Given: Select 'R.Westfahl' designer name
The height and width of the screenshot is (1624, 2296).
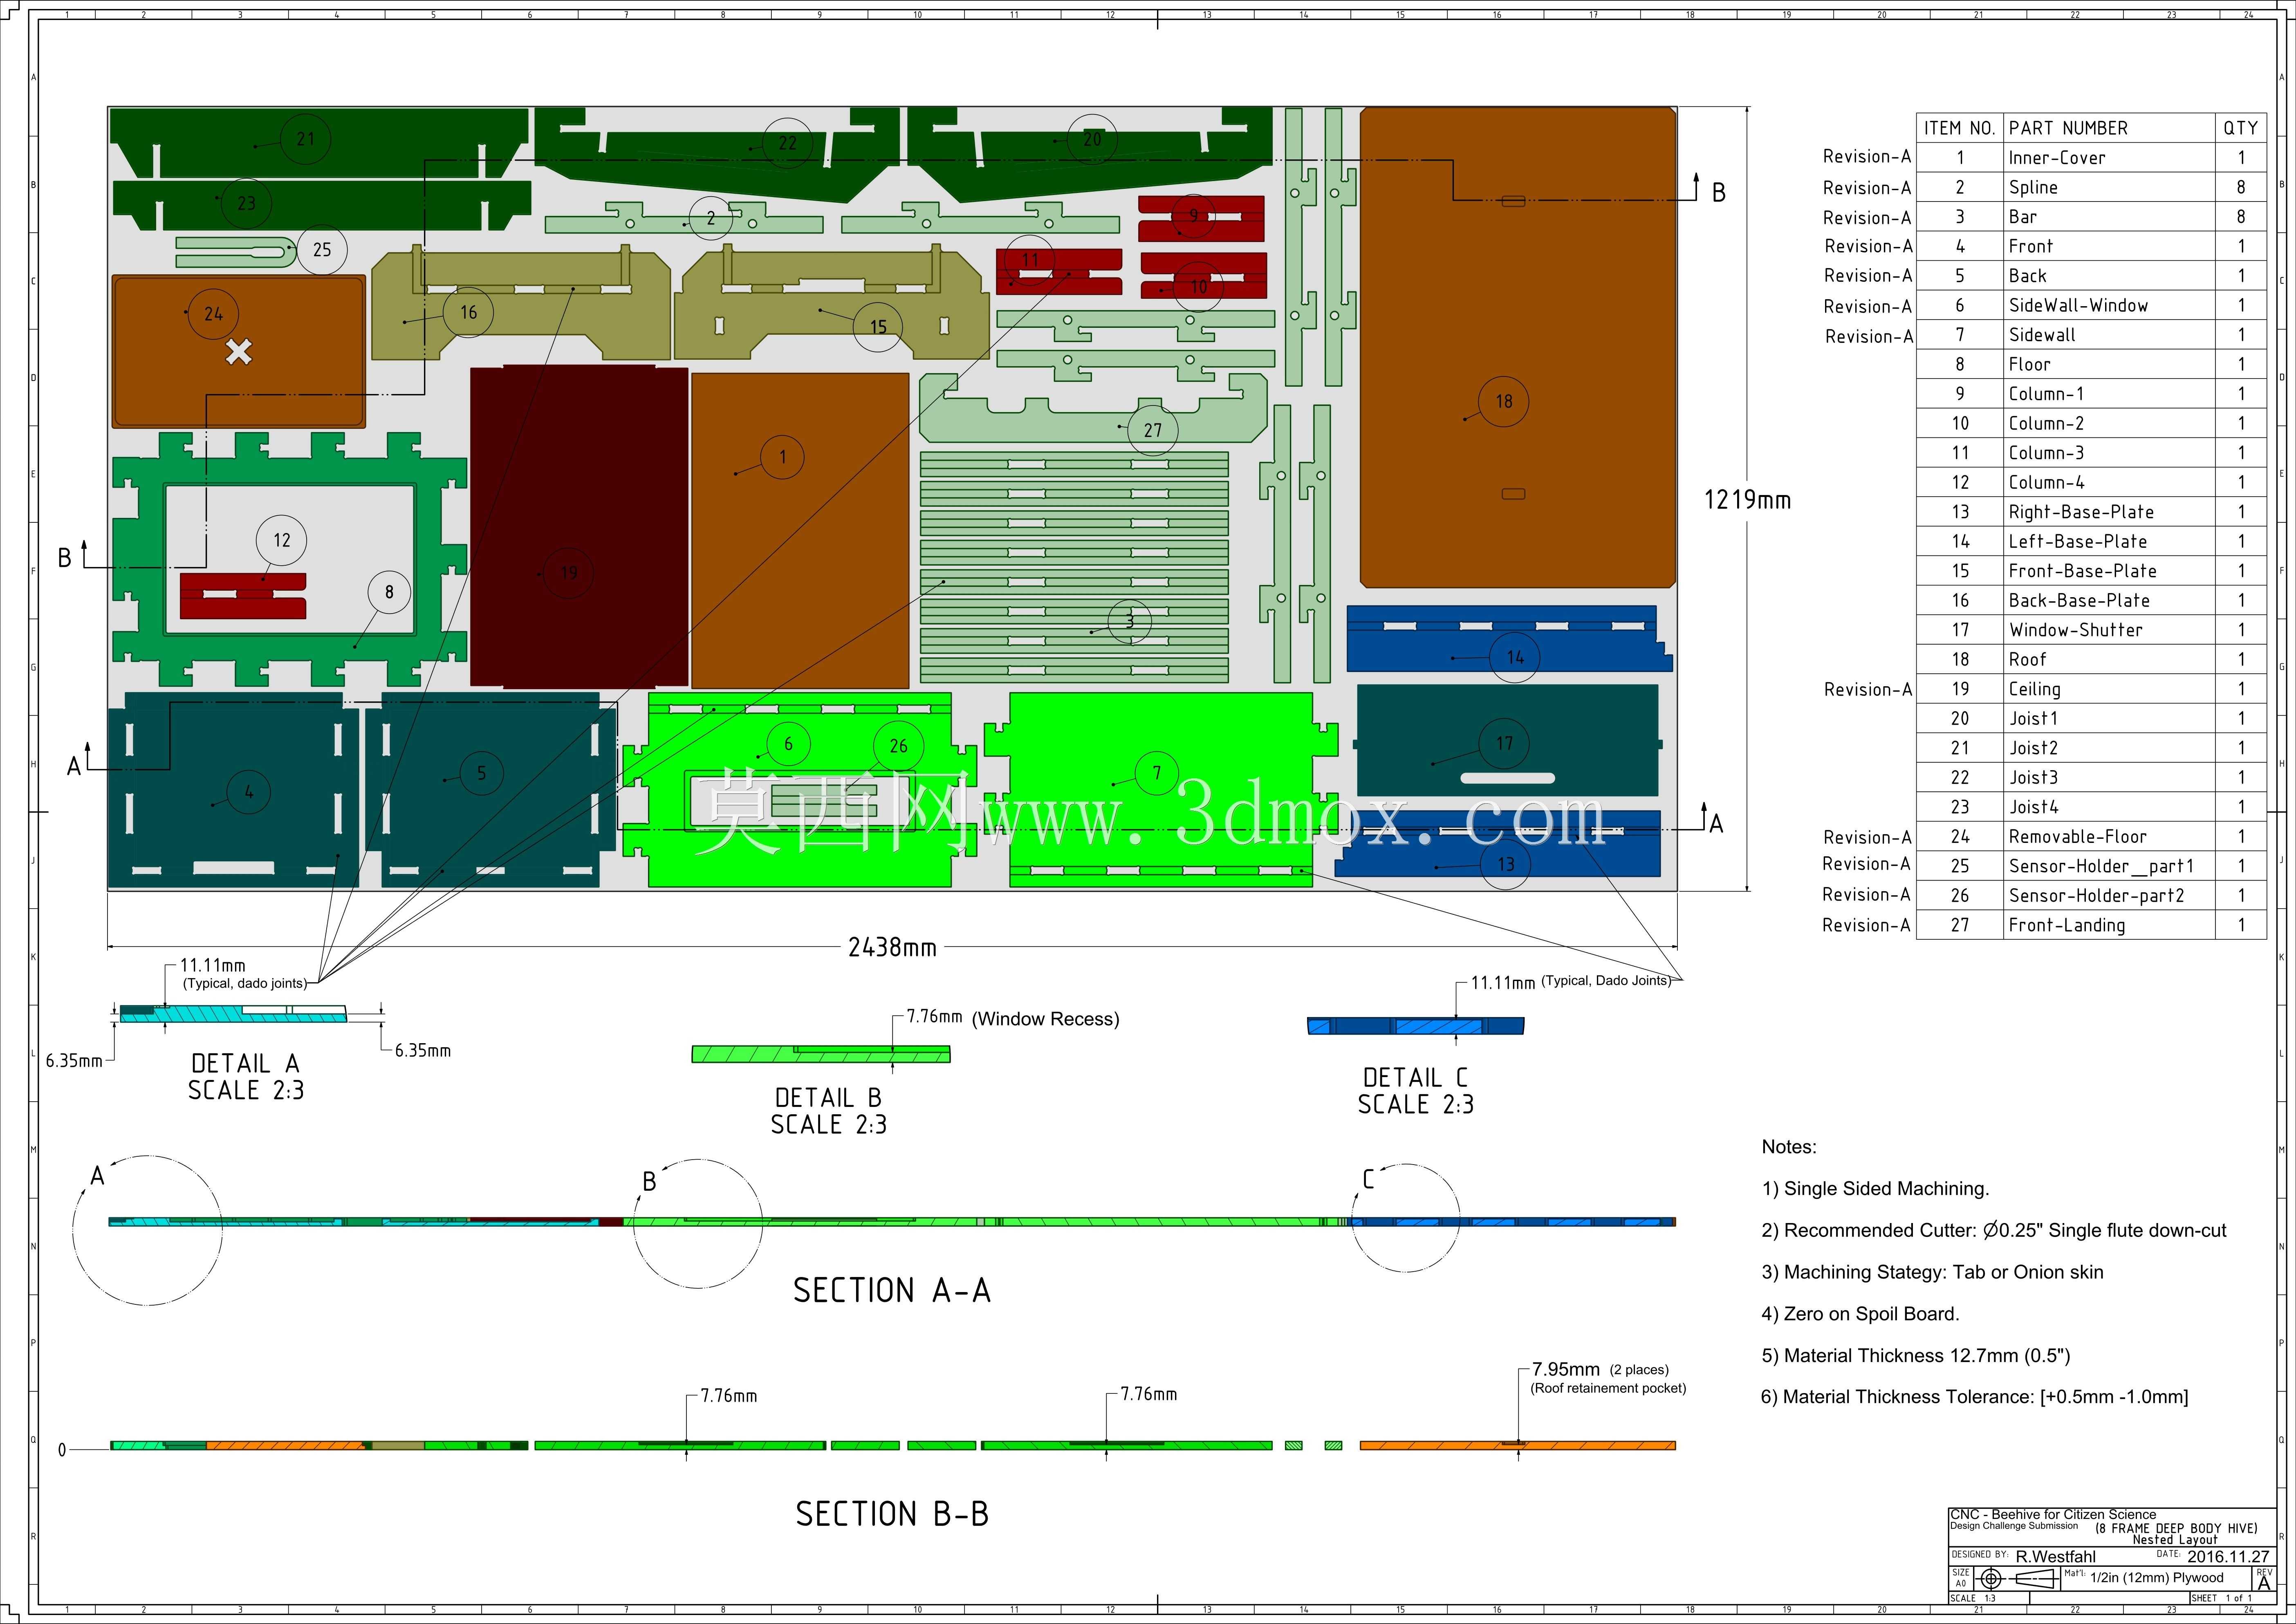Looking at the screenshot, I should pyautogui.click(x=2055, y=1557).
